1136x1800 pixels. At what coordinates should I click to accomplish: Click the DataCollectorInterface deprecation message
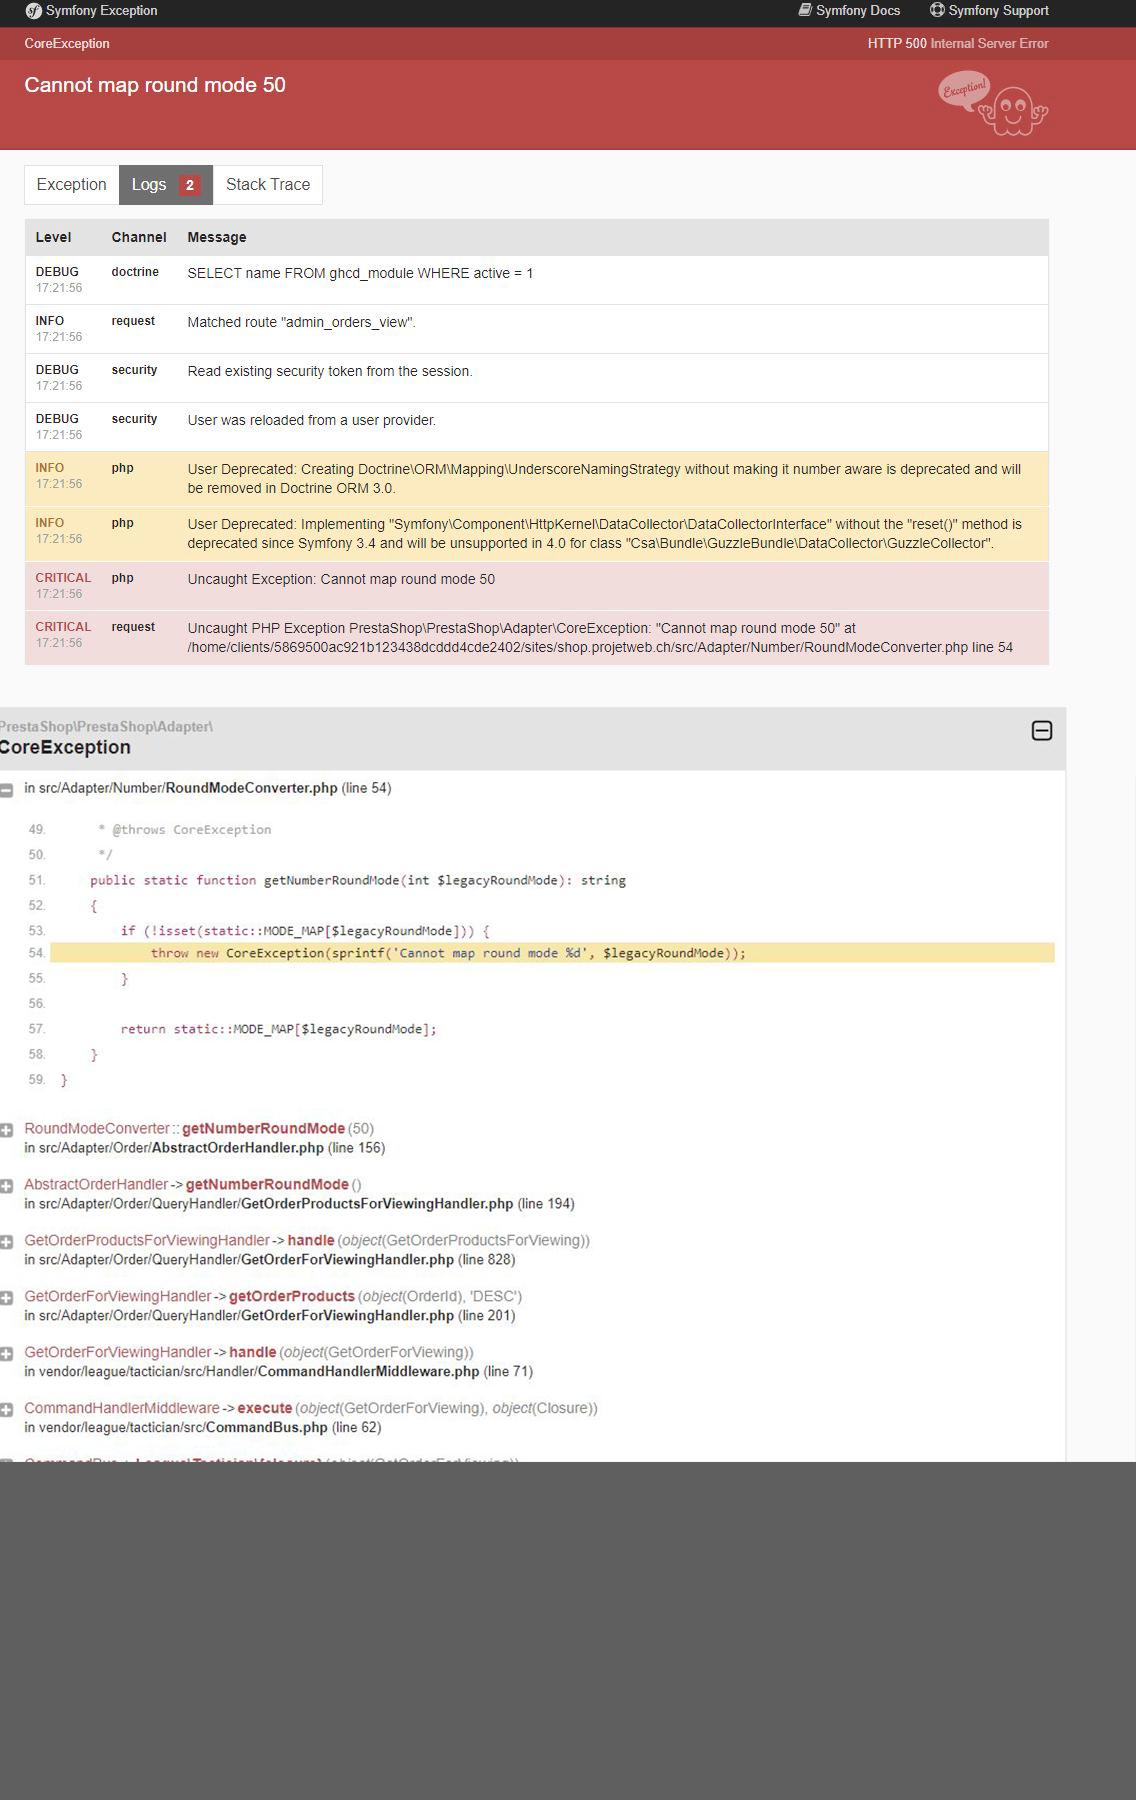(x=605, y=533)
